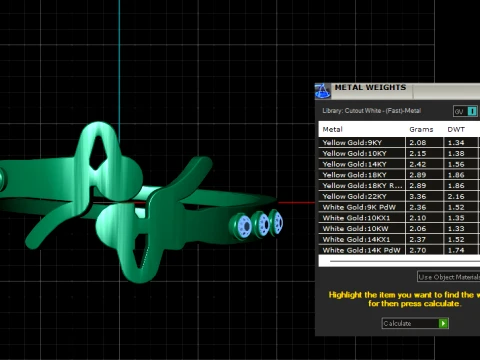
Task: Click the 2.70 grams value for 14K PdW
Action: (x=418, y=250)
